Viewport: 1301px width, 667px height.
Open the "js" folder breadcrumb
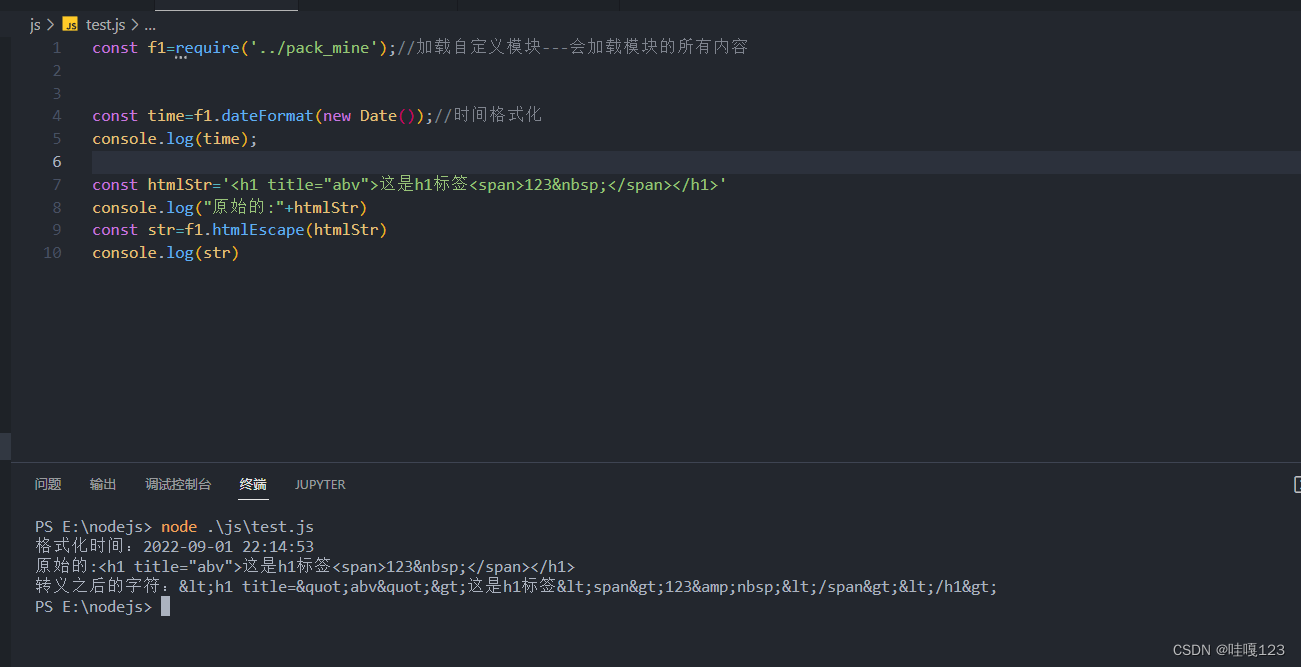coord(35,25)
